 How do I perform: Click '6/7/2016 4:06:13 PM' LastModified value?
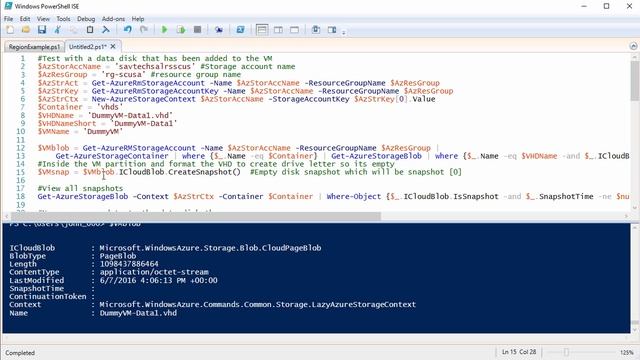point(144,280)
